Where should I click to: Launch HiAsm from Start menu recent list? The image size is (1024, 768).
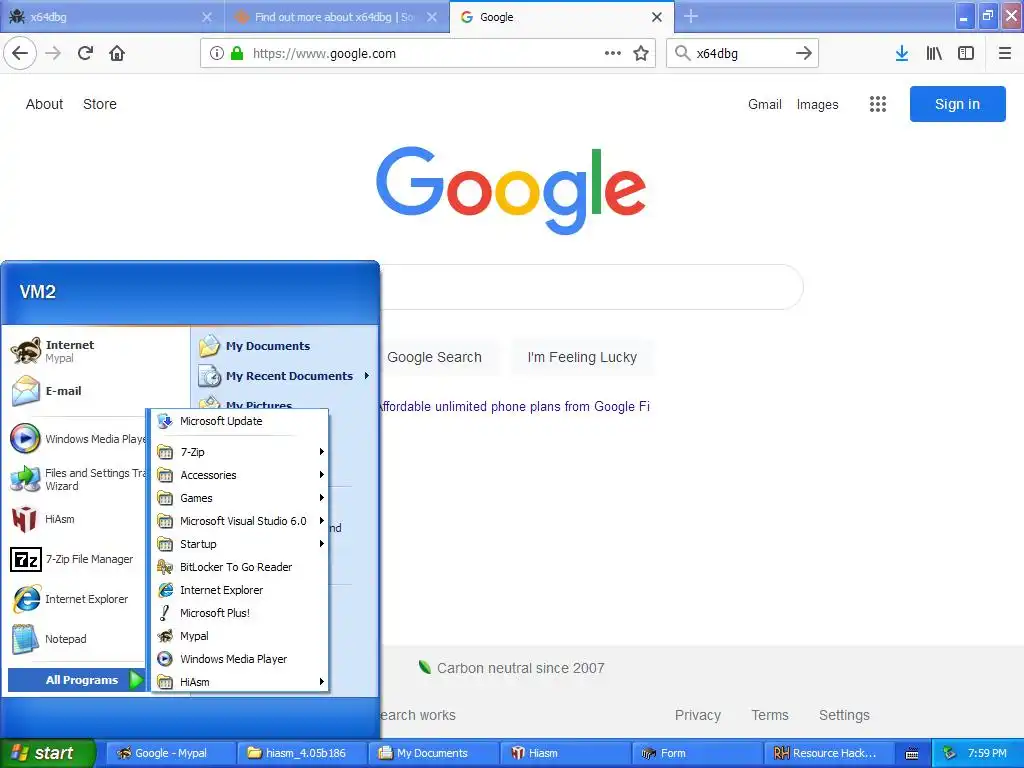pyautogui.click(x=77, y=520)
